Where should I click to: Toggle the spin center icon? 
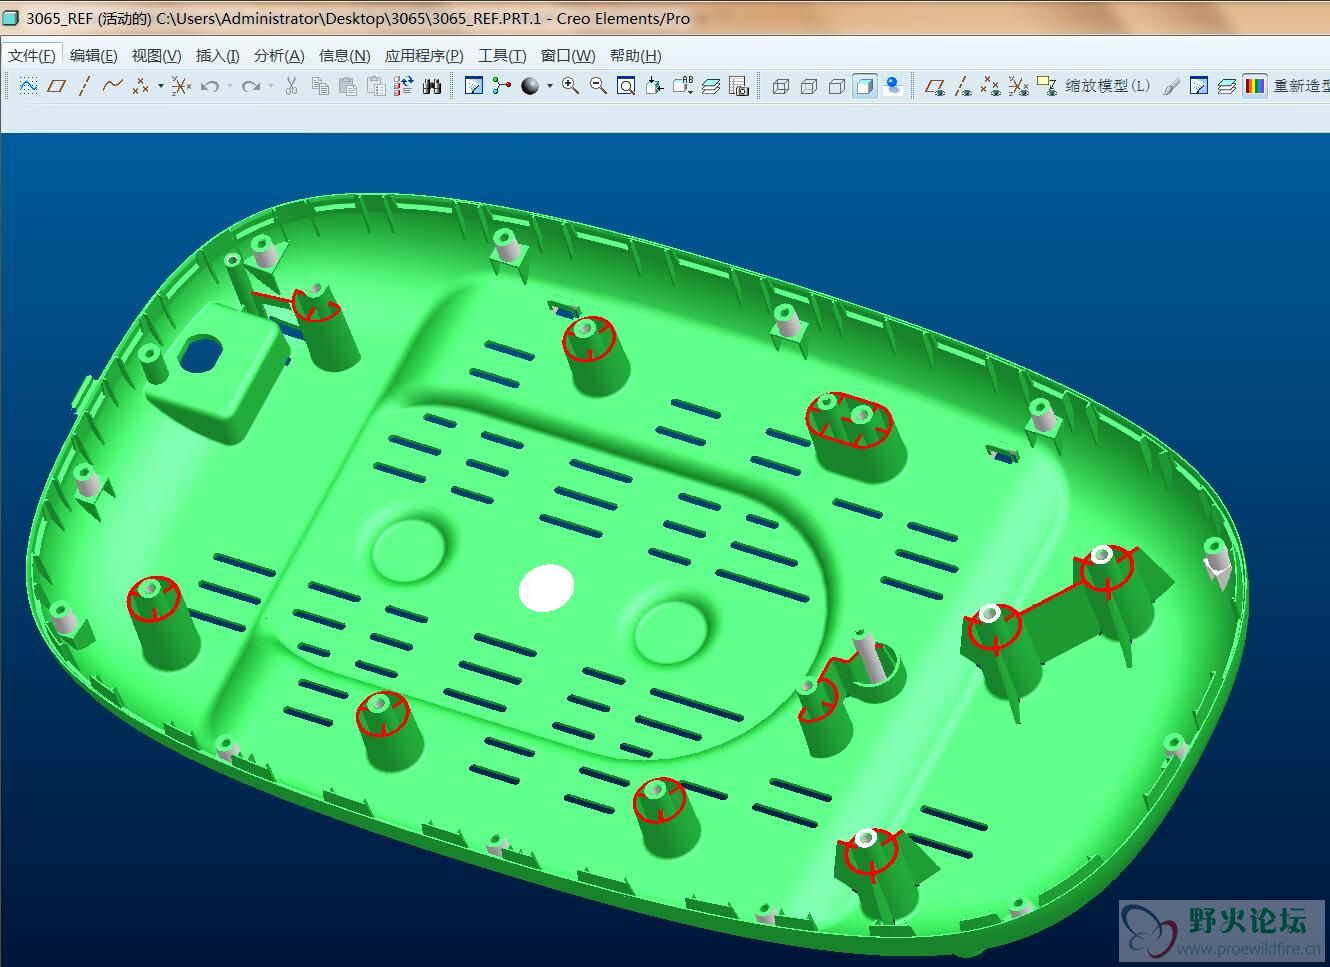coord(502,86)
